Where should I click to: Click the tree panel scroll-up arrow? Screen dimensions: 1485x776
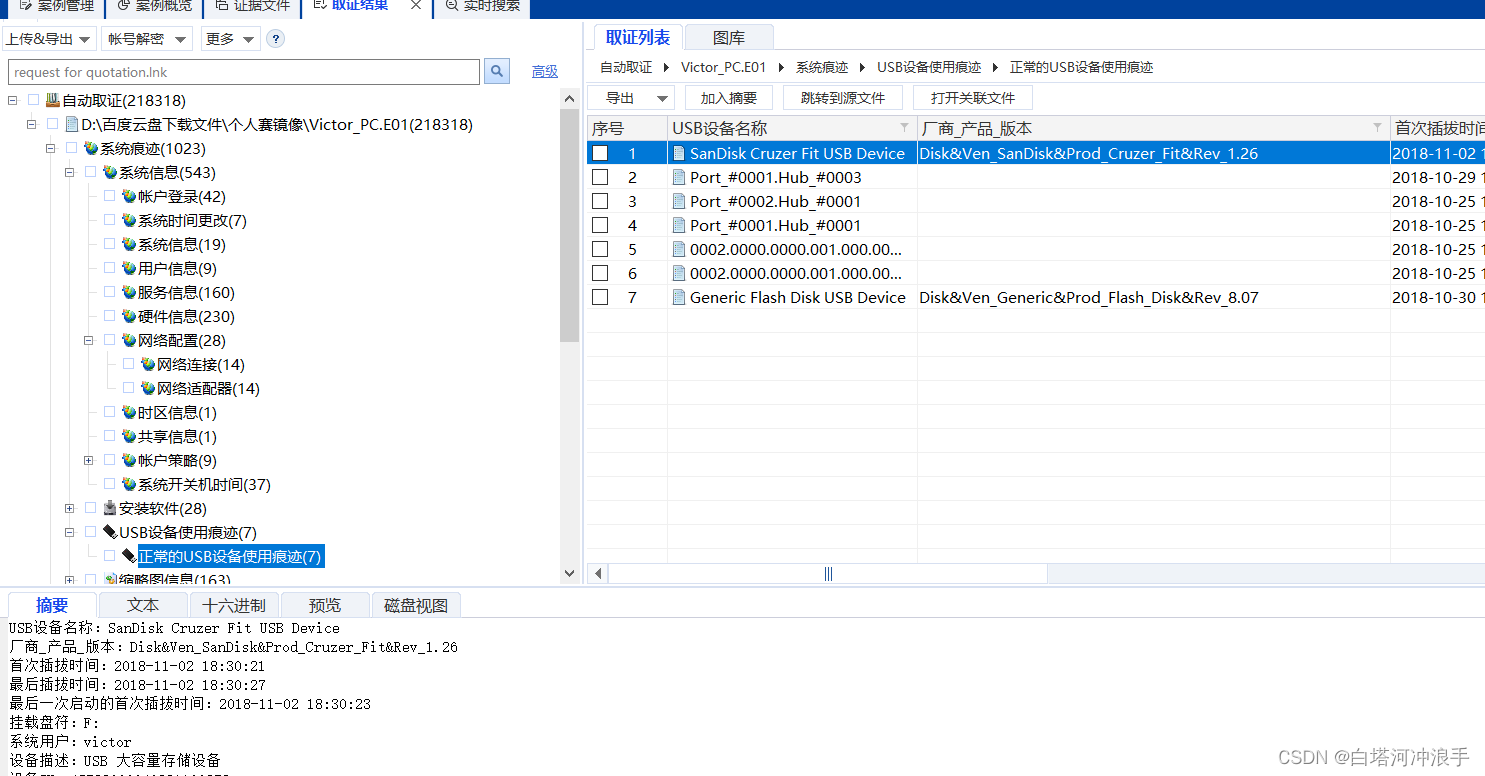click(x=570, y=98)
